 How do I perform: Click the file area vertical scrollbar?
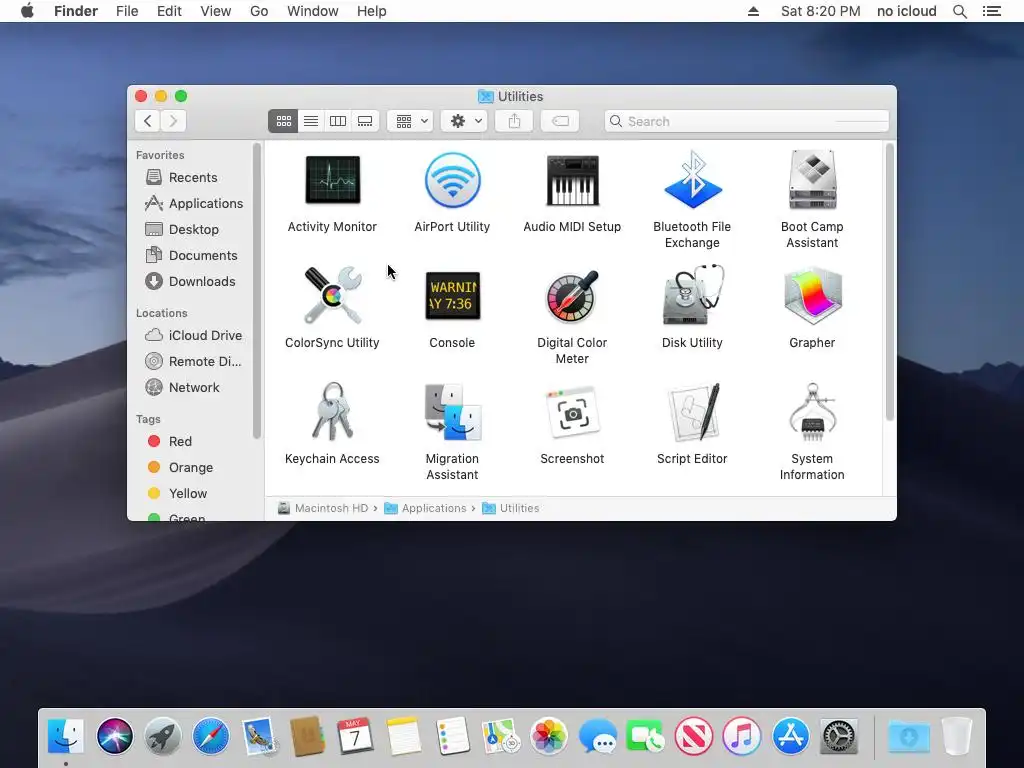(x=889, y=282)
